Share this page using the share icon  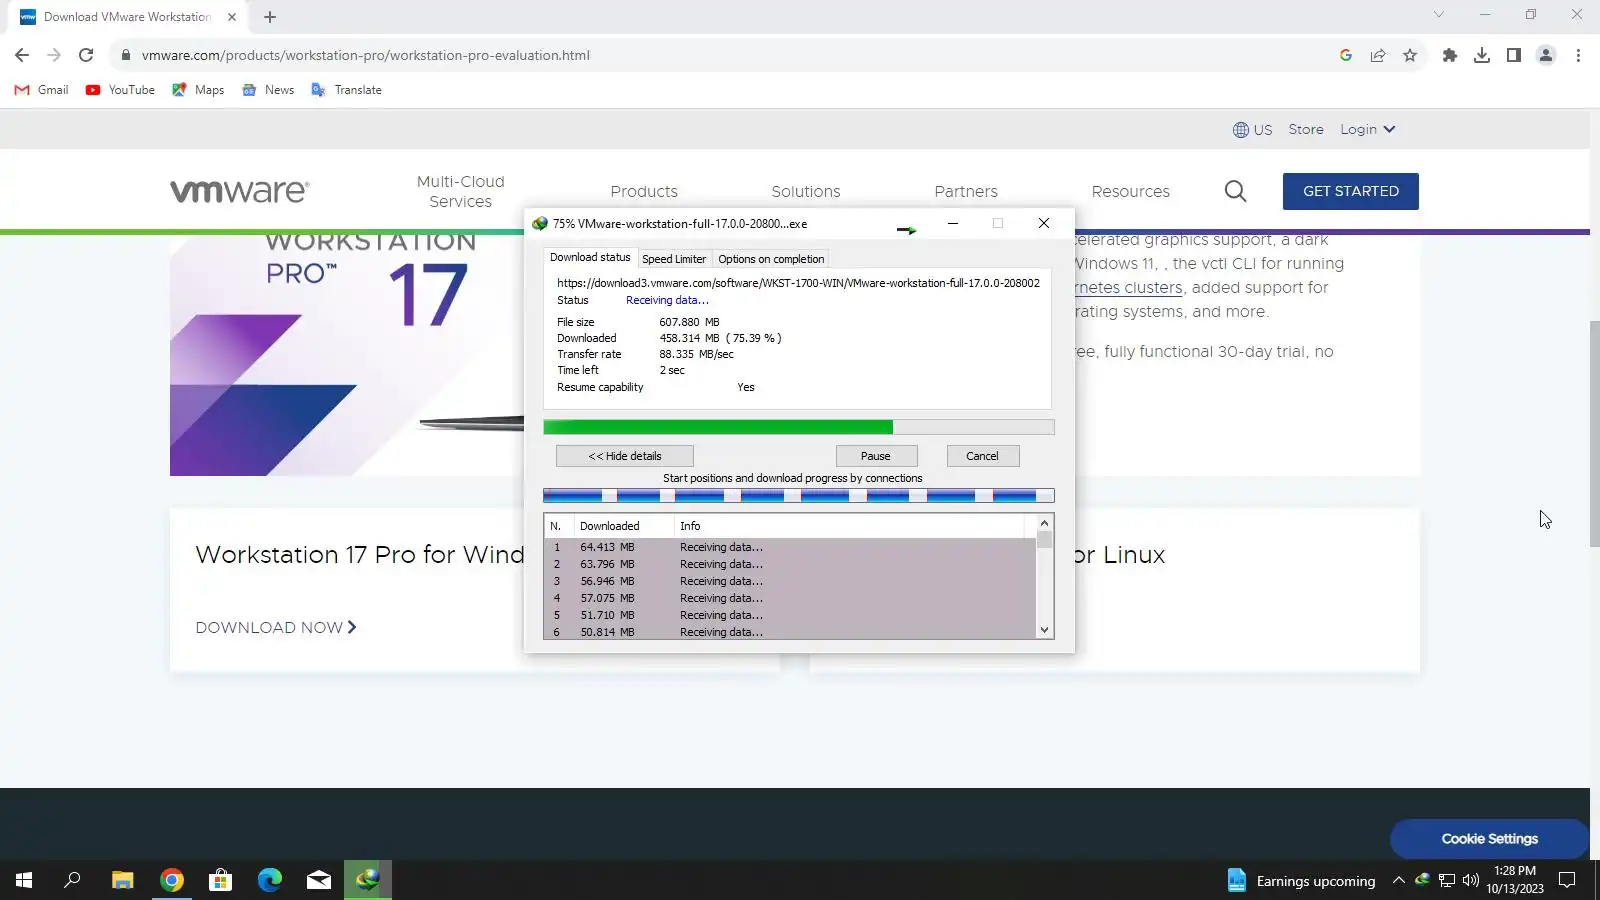(x=1378, y=55)
